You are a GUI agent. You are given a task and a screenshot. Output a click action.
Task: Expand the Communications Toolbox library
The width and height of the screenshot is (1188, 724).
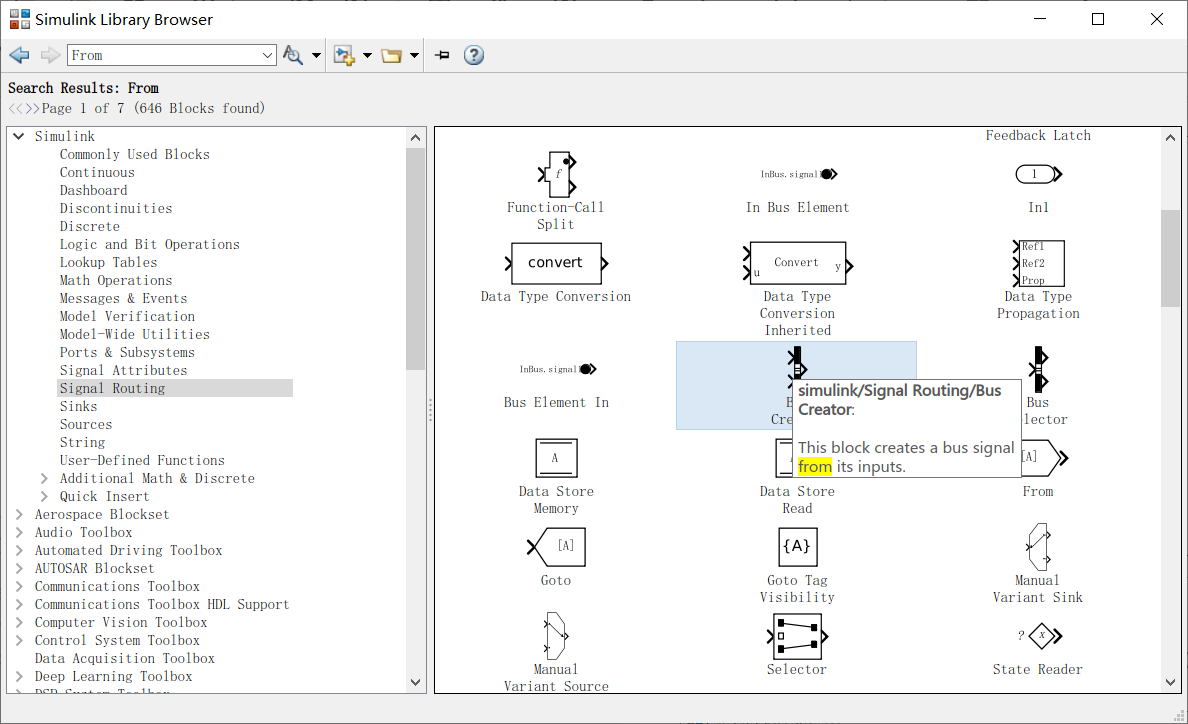(x=19, y=587)
